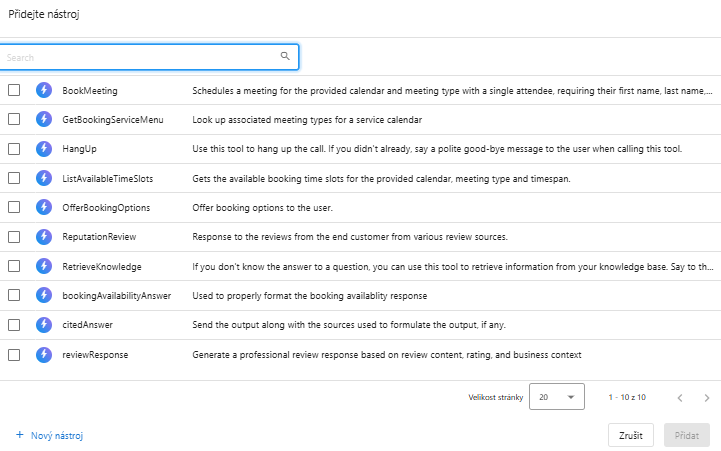Open the page size dropdown showing 20
This screenshot has height=451, width=721.
coord(556,396)
